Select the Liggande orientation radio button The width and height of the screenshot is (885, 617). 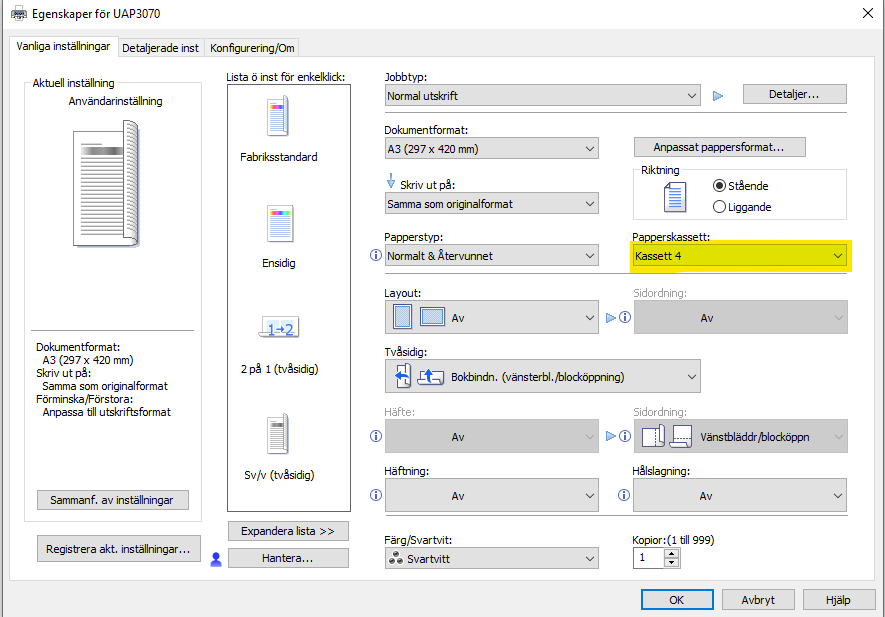(x=719, y=207)
